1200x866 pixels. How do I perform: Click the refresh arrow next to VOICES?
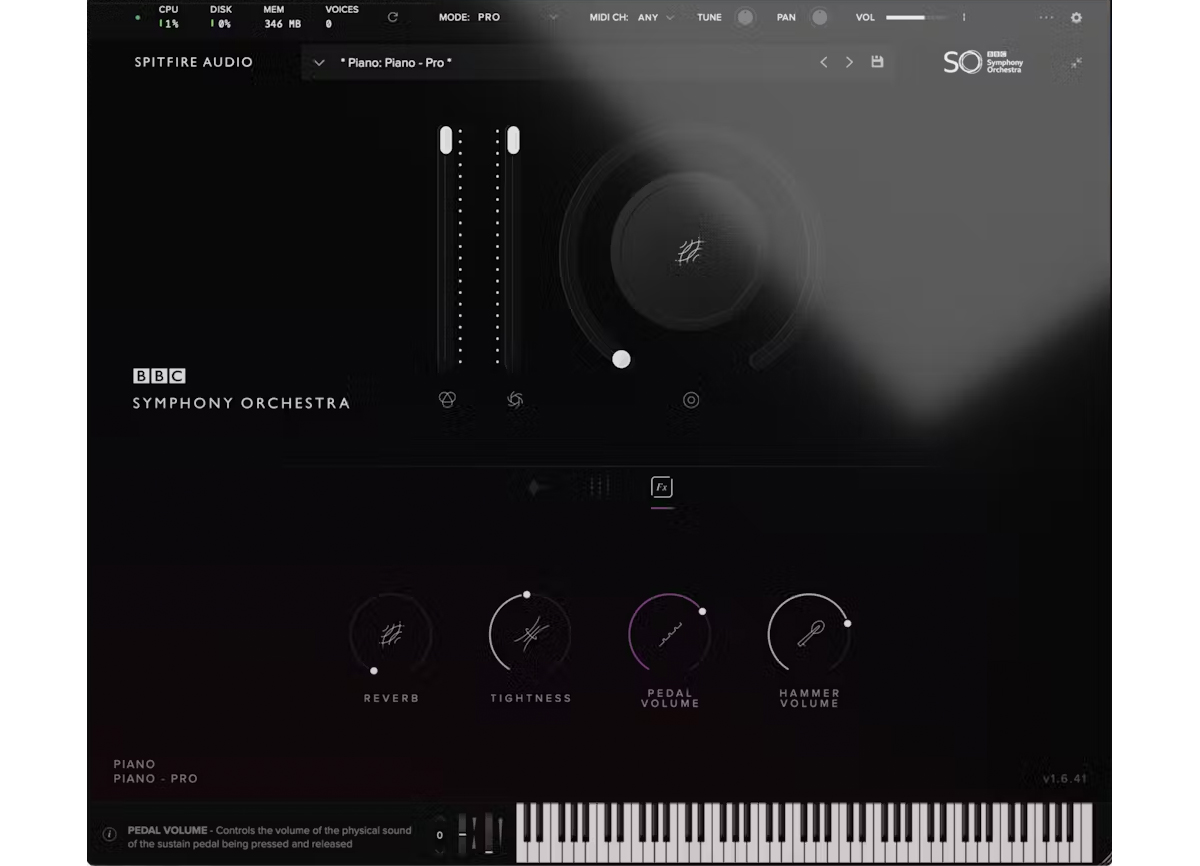[x=392, y=18]
